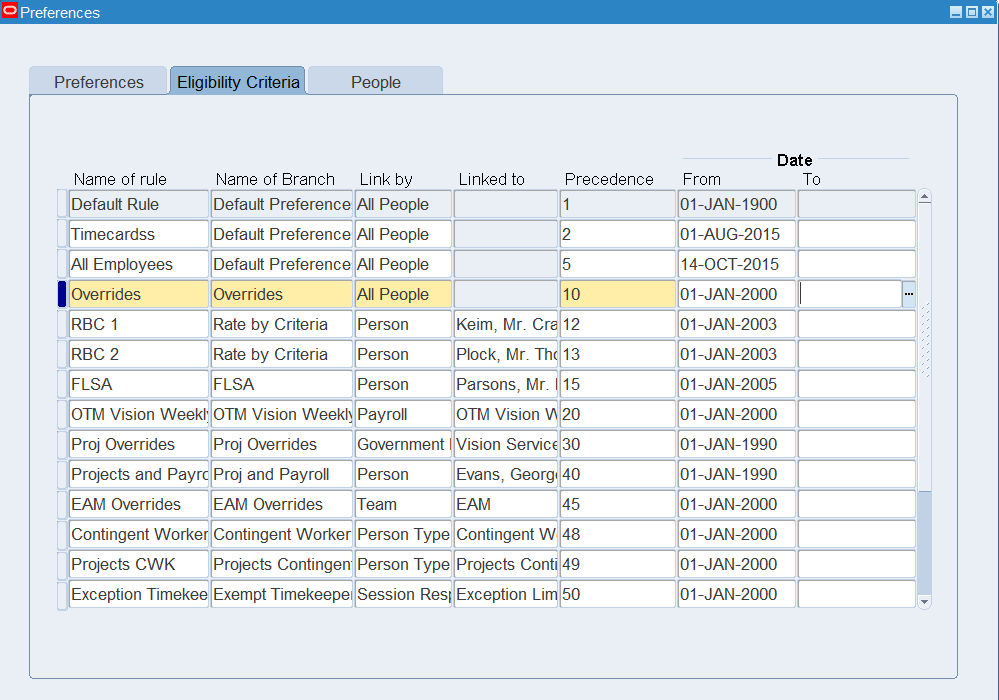
Task: Click Link by field showing Team
Action: [403, 504]
